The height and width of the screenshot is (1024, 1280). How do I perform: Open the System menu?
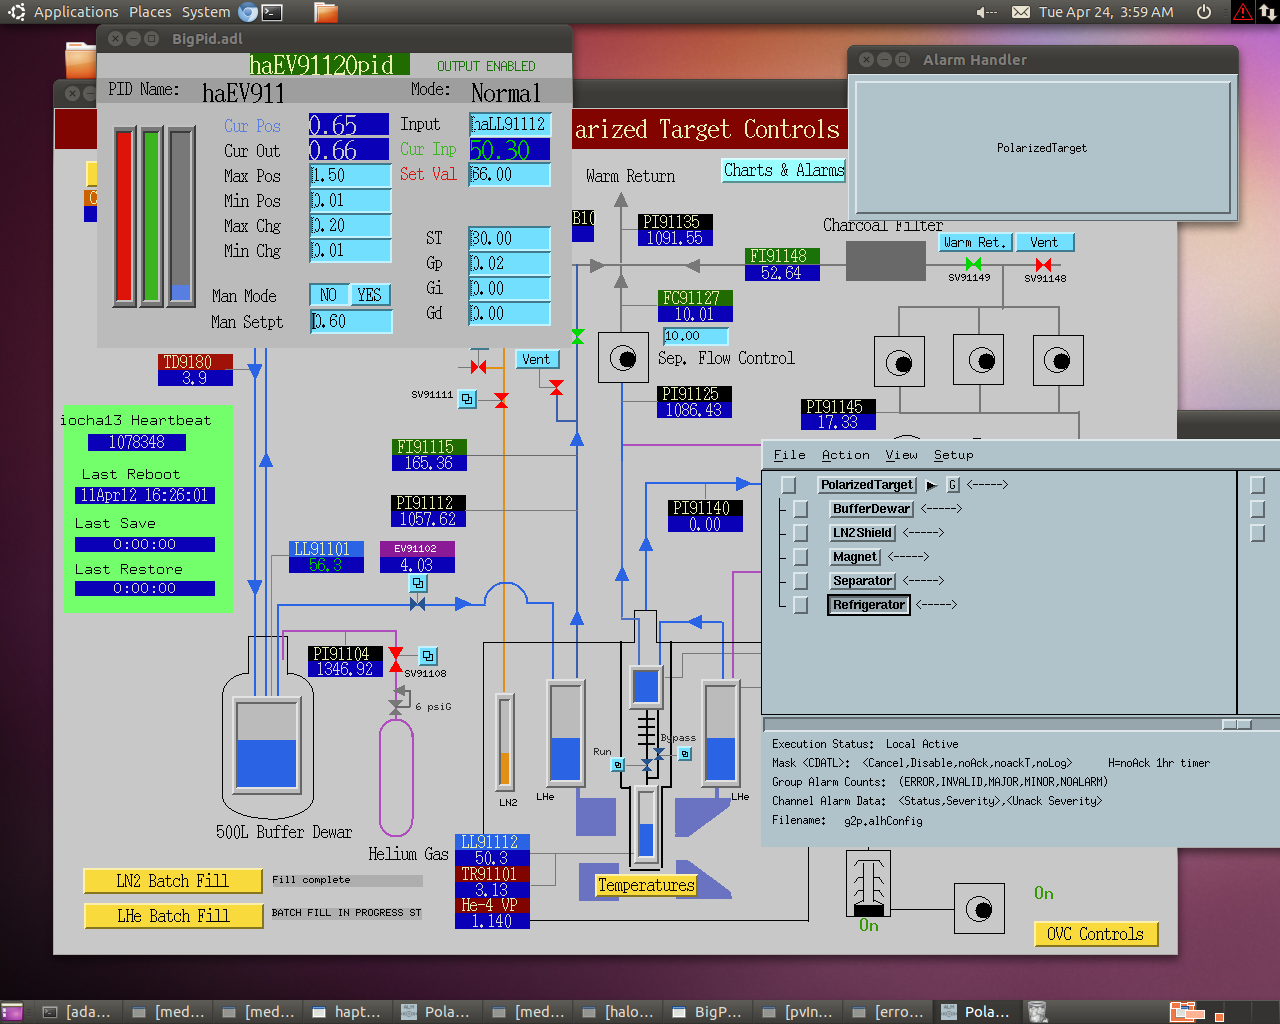206,12
